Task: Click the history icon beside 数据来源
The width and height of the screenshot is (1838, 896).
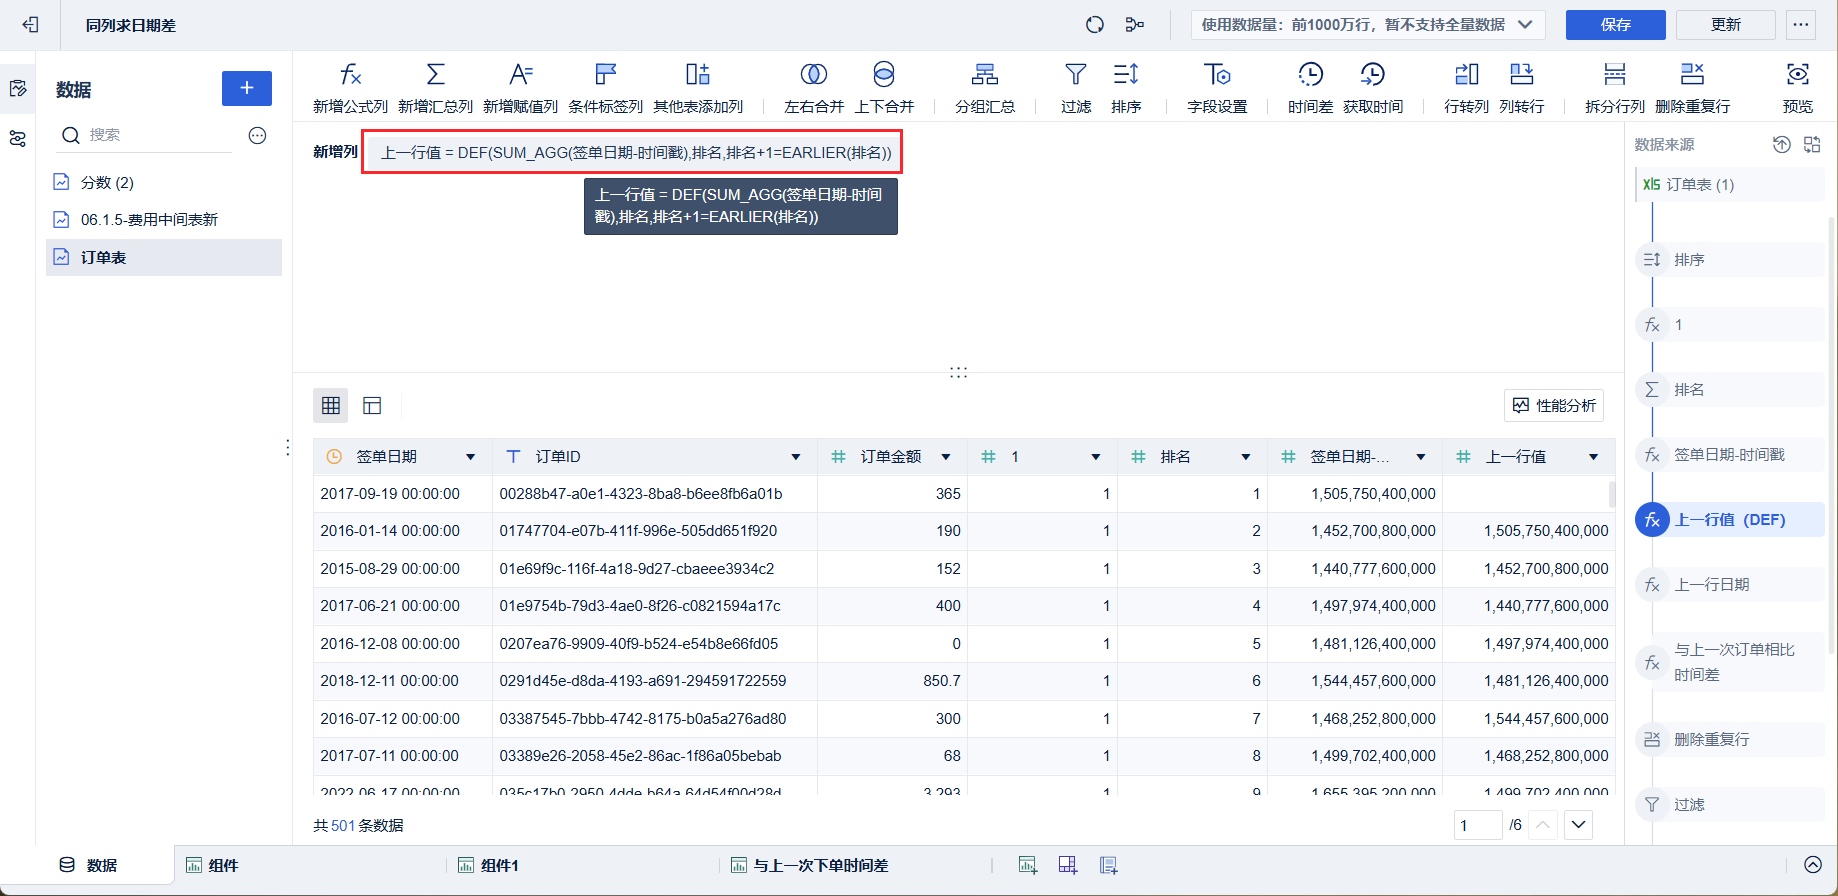Action: pyautogui.click(x=1782, y=145)
